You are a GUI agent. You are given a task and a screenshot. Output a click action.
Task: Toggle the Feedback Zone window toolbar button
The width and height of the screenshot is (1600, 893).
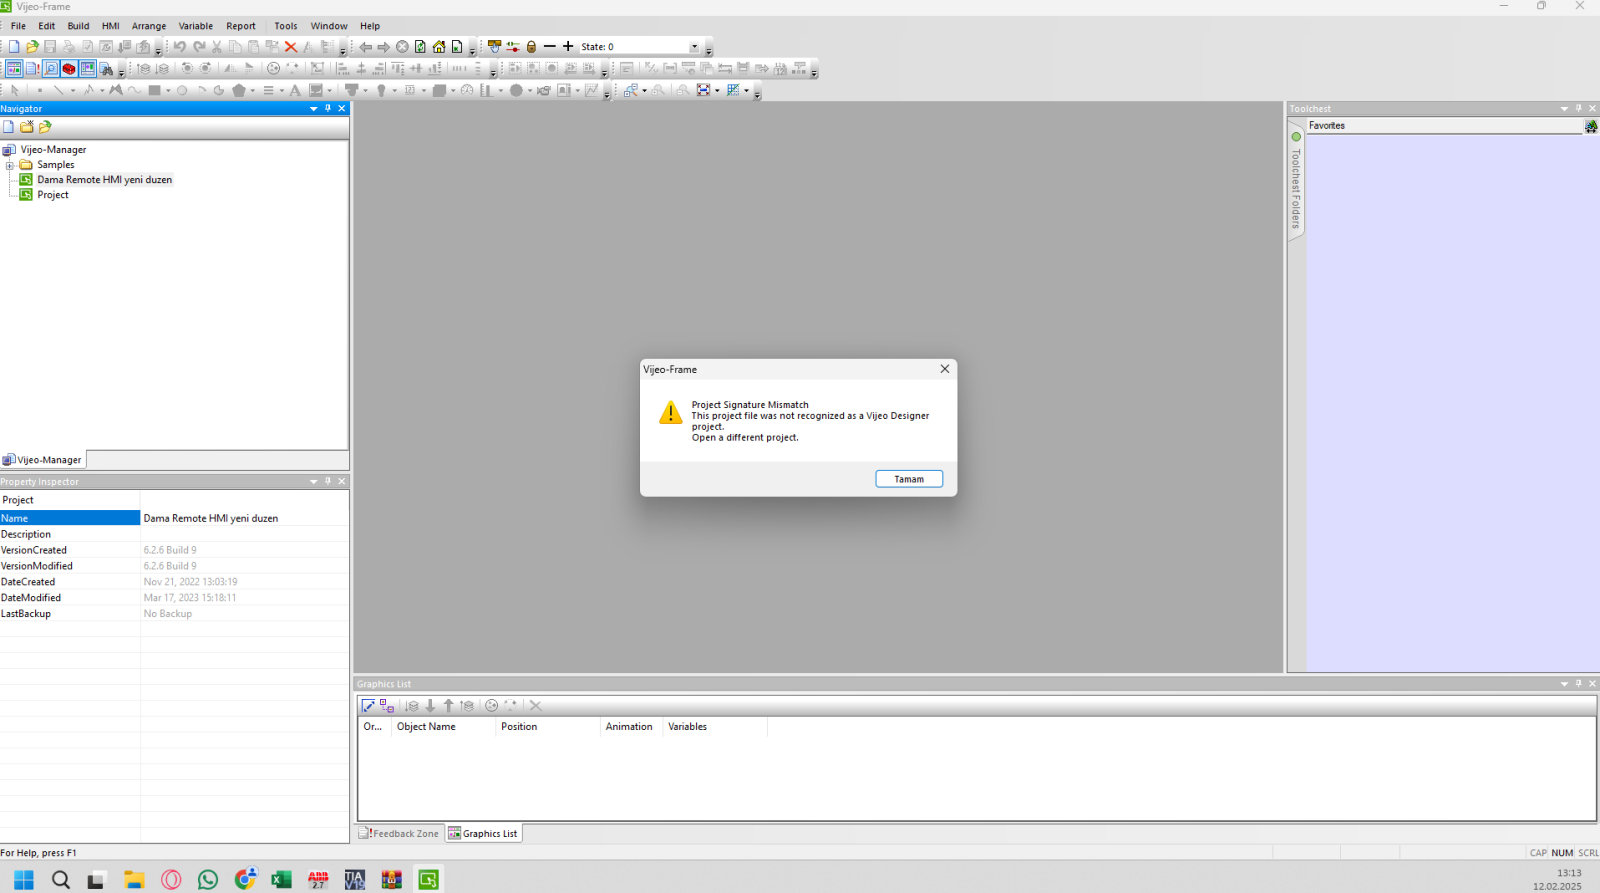click(x=32, y=69)
